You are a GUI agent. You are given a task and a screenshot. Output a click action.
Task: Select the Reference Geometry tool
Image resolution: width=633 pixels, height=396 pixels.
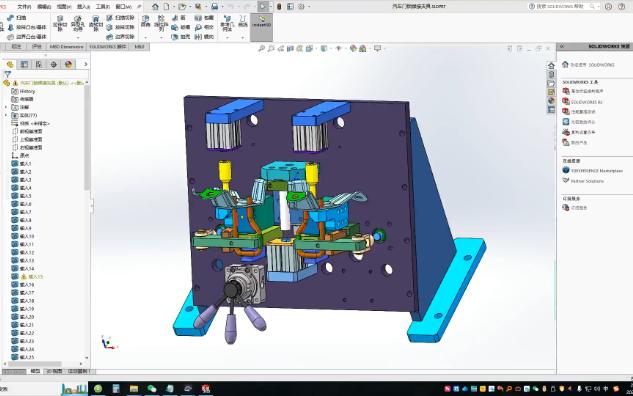click(x=227, y=23)
